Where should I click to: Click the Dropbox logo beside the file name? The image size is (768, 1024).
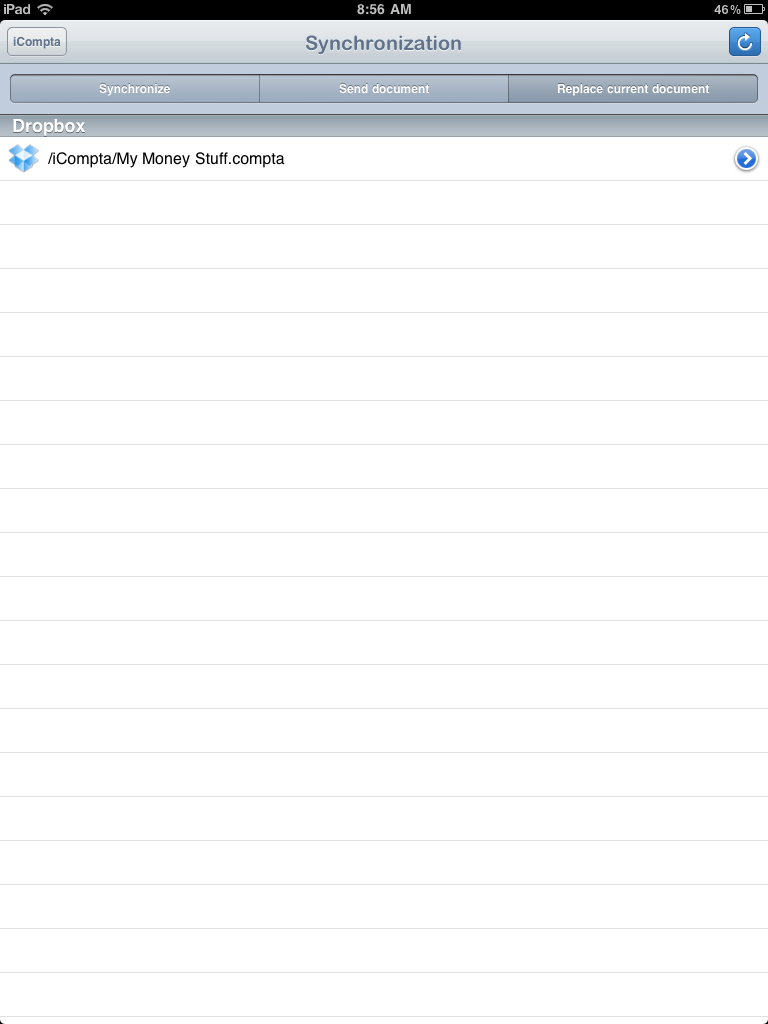[24, 158]
